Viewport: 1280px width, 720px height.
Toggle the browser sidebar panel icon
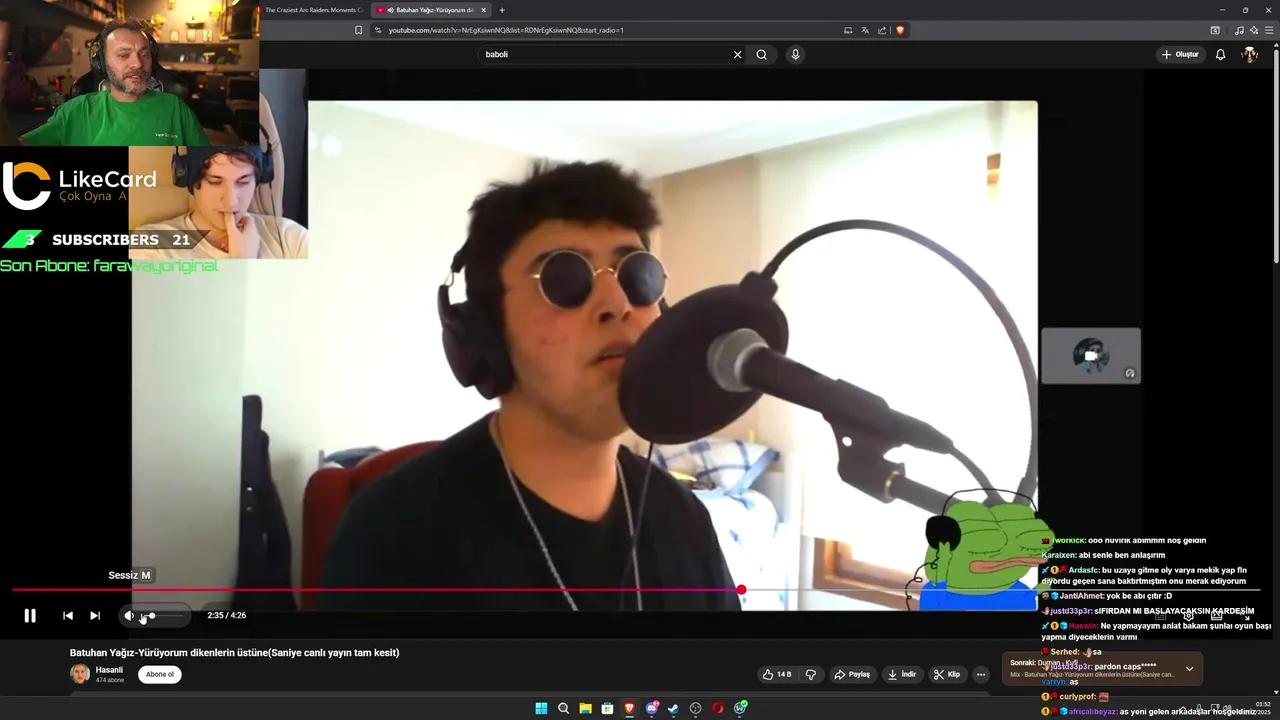pyautogui.click(x=1215, y=30)
